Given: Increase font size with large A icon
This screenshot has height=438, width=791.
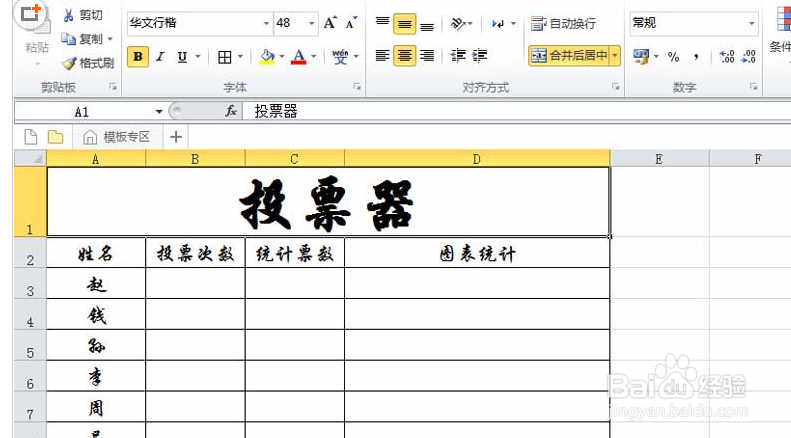Looking at the screenshot, I should click(330, 23).
